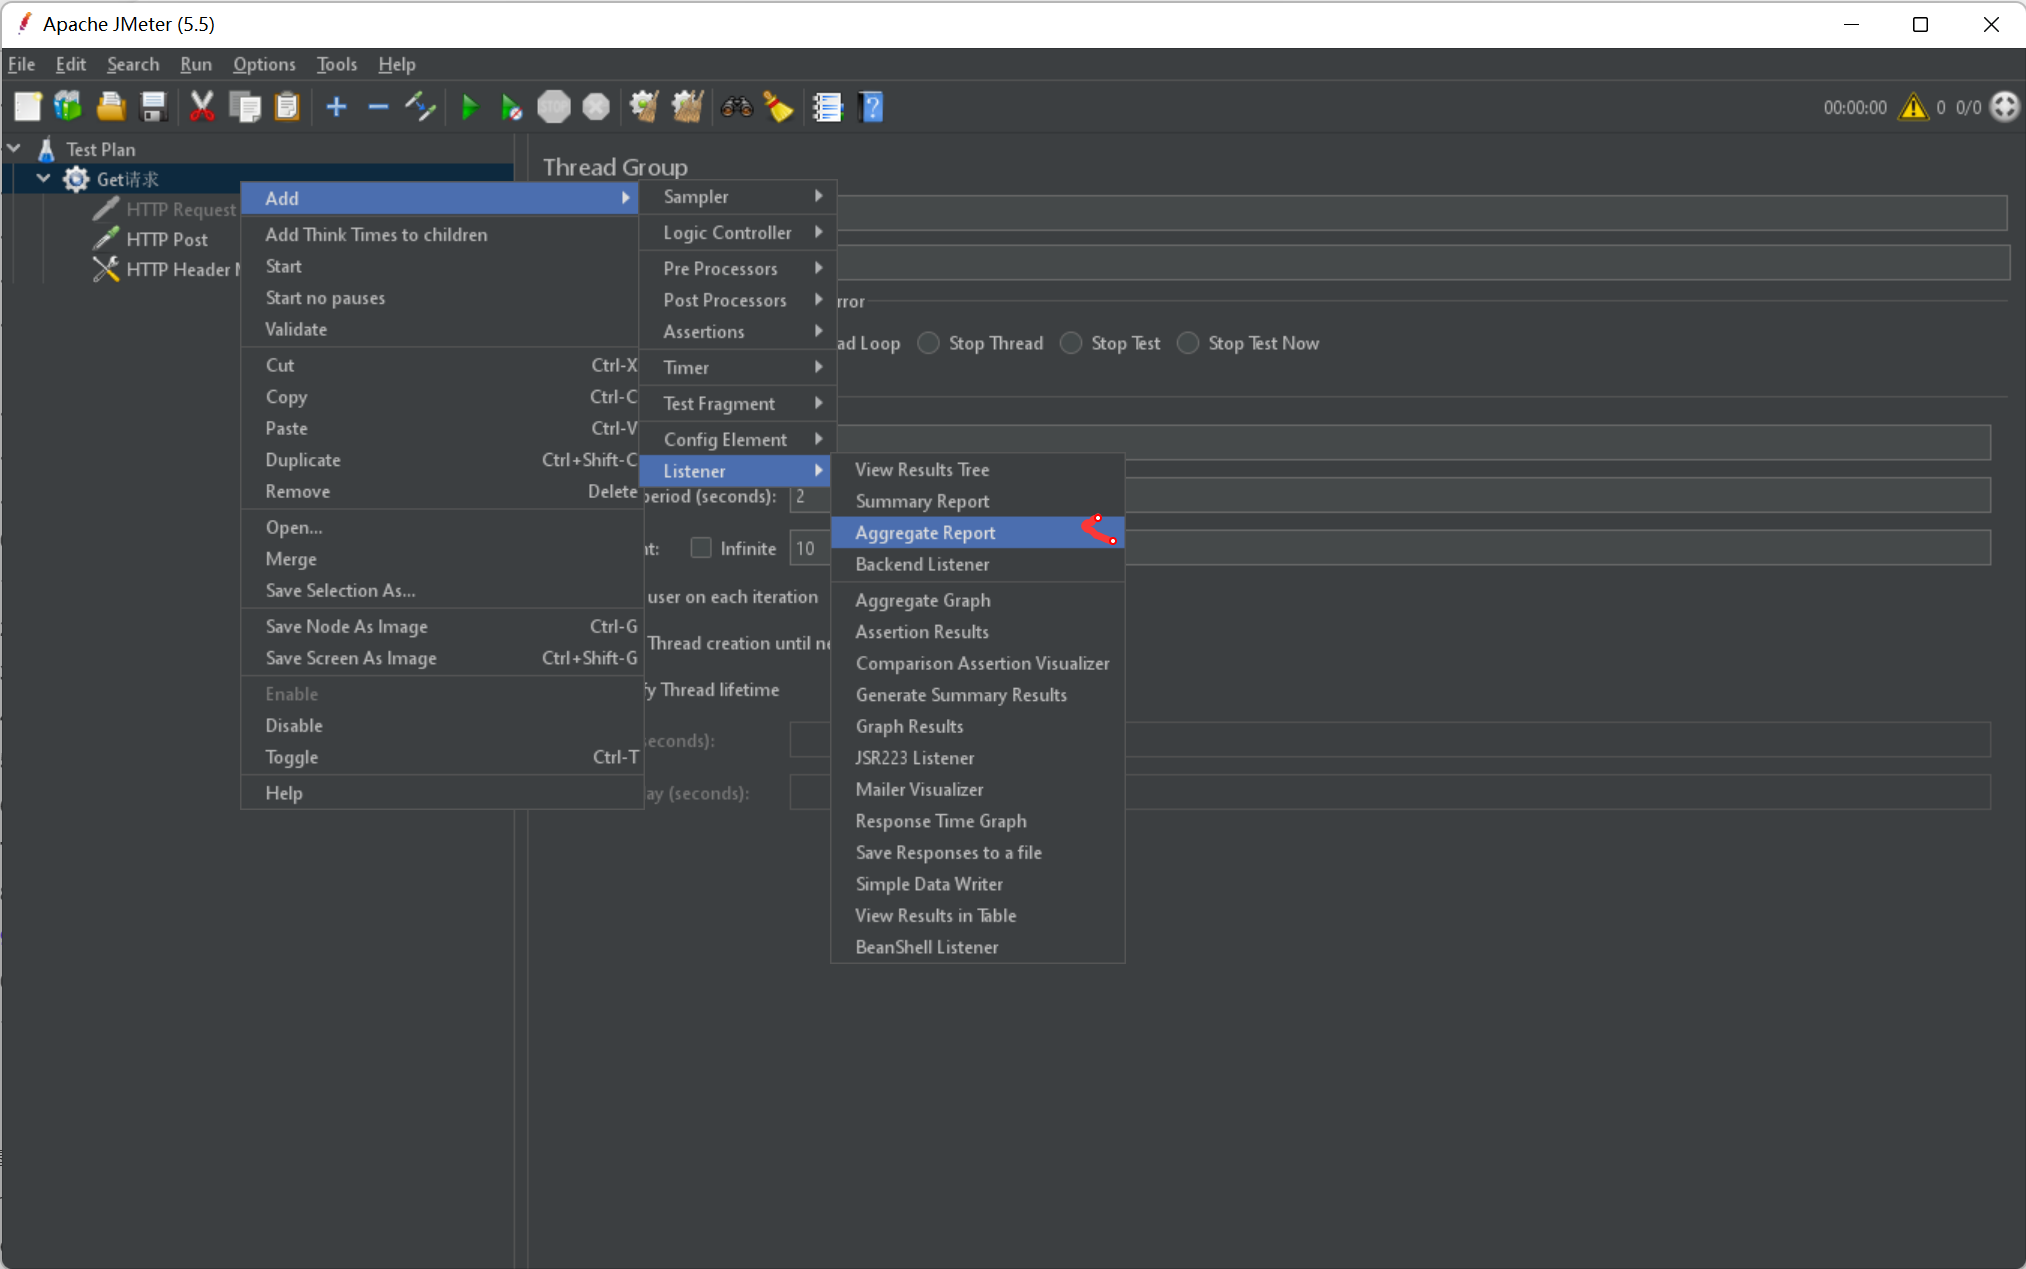Screen dimensions: 2026x1269
Task: Open the File menu
Action: click(22, 64)
